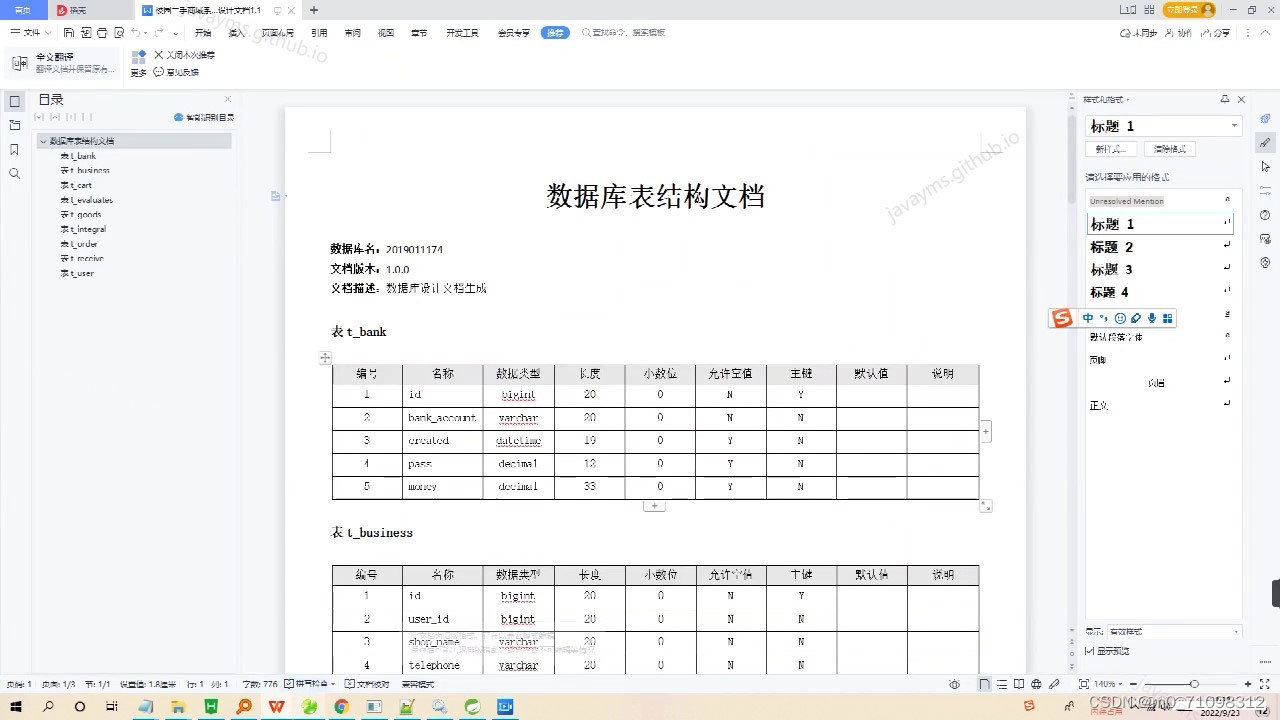This screenshot has height=720, width=1280.
Task: Add a column with plus button right of t_bank table
Action: 986,431
